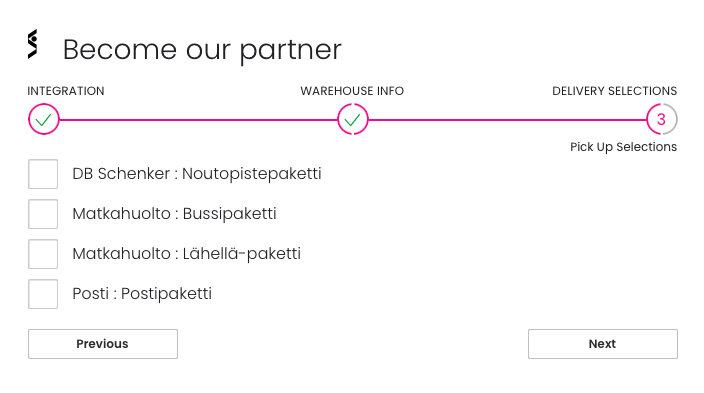
Task: Click the Become our partner heading
Action: pyautogui.click(x=202, y=49)
